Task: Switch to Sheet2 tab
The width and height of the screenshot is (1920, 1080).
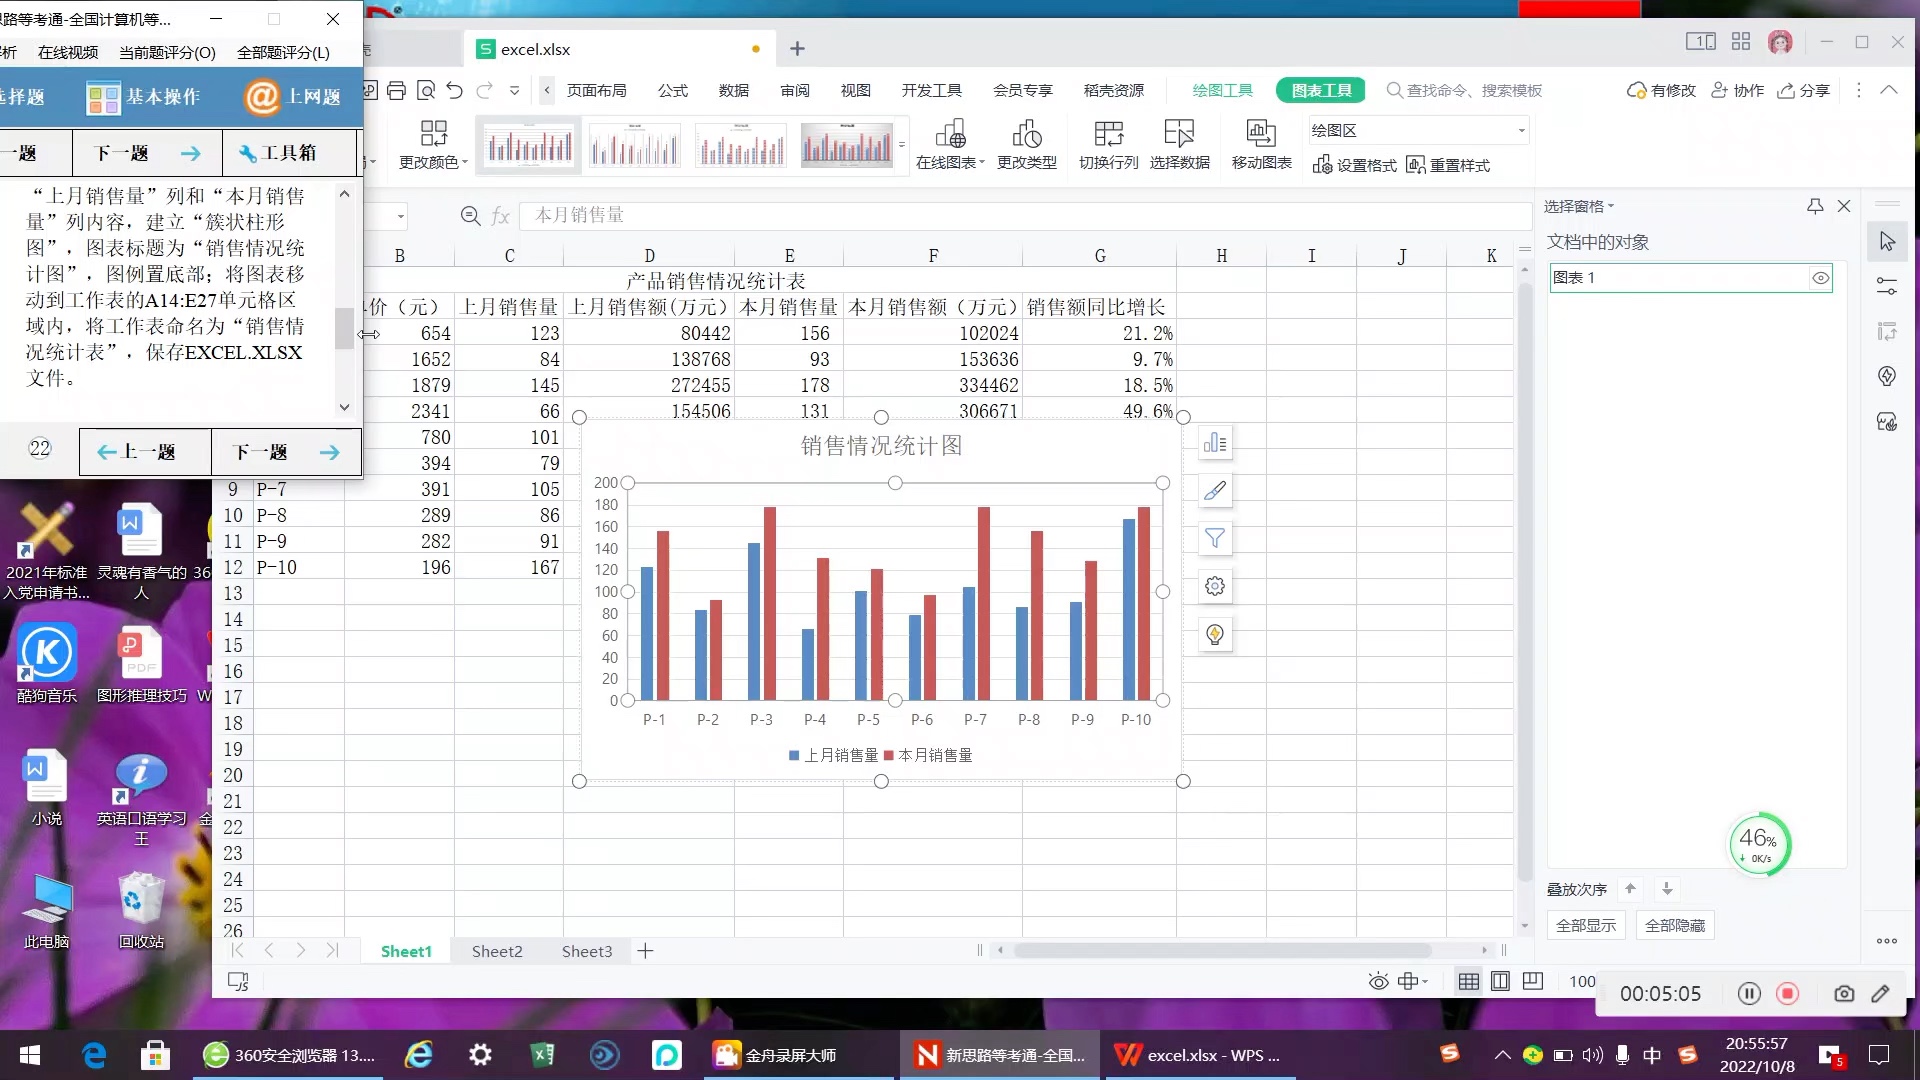Action: 497,951
